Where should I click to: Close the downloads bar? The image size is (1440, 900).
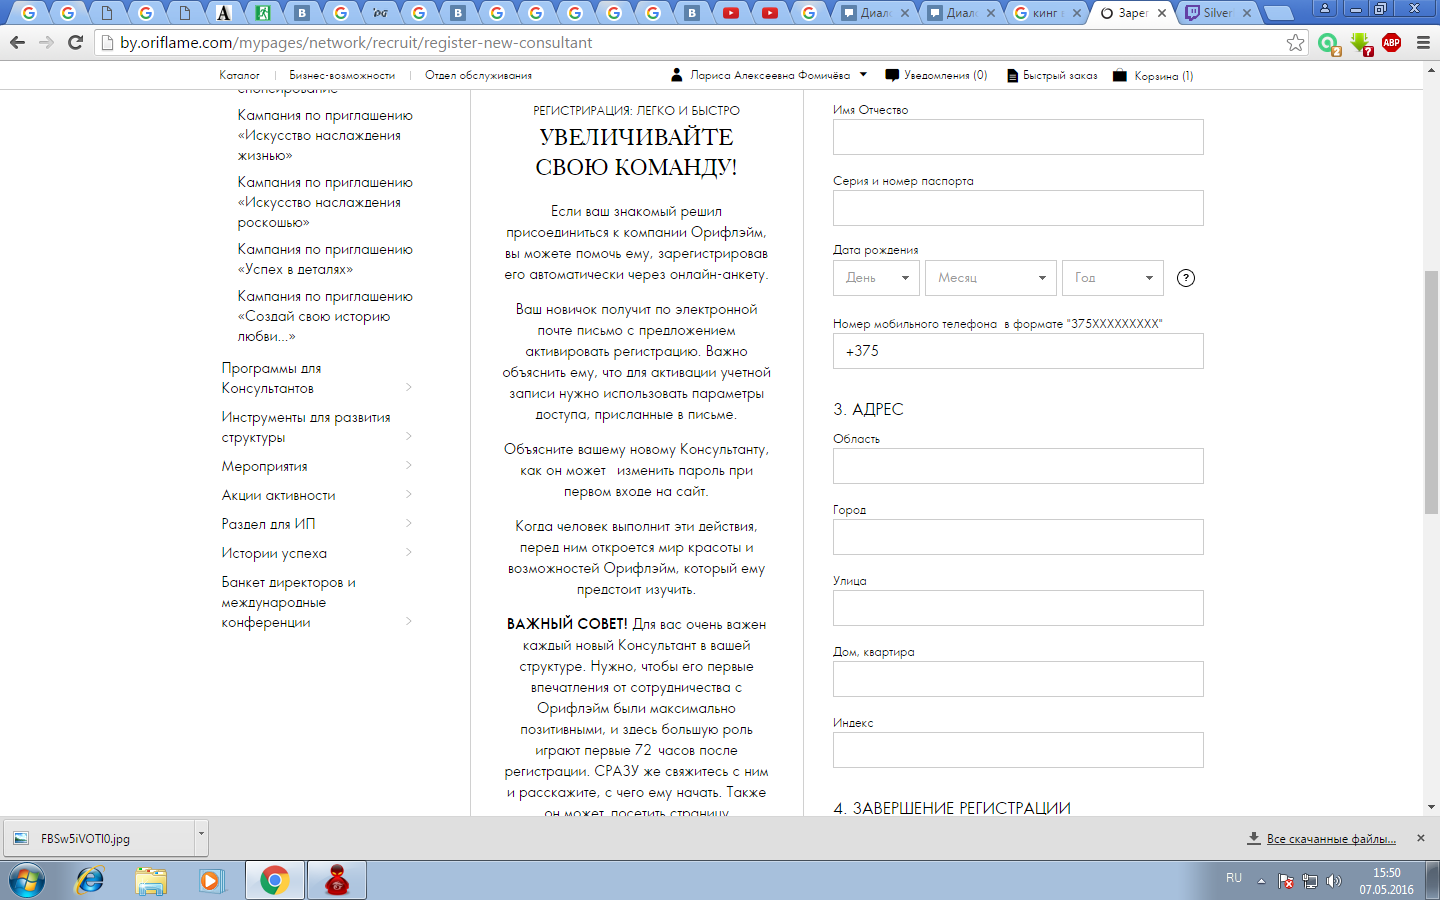click(x=1421, y=838)
